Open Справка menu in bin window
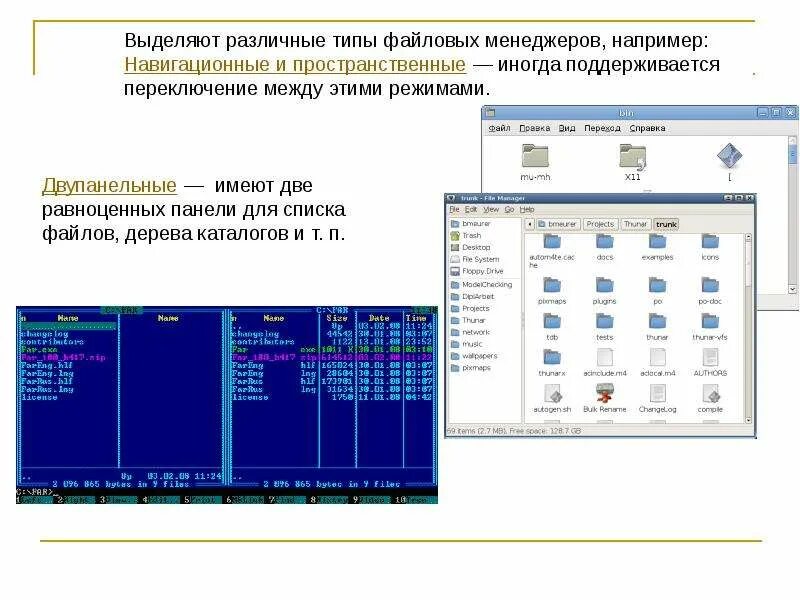This screenshot has height=600, width=800. 647,128
